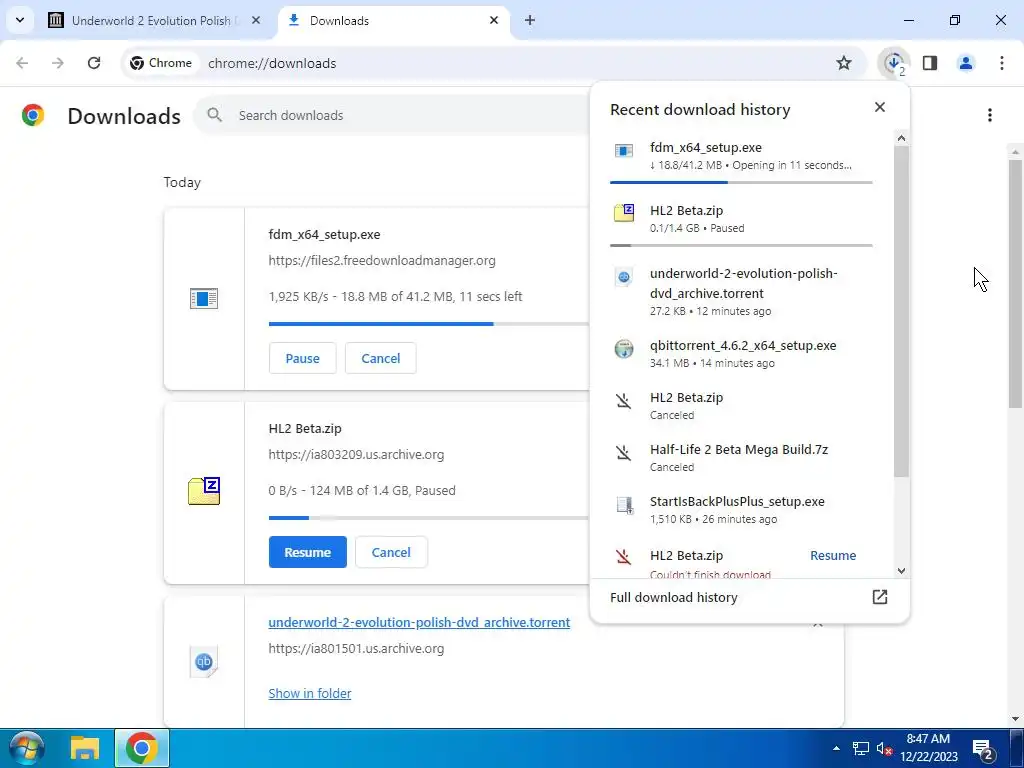The height and width of the screenshot is (768, 1024).
Task: Open Chrome's three-dot menu
Action: (1002, 63)
